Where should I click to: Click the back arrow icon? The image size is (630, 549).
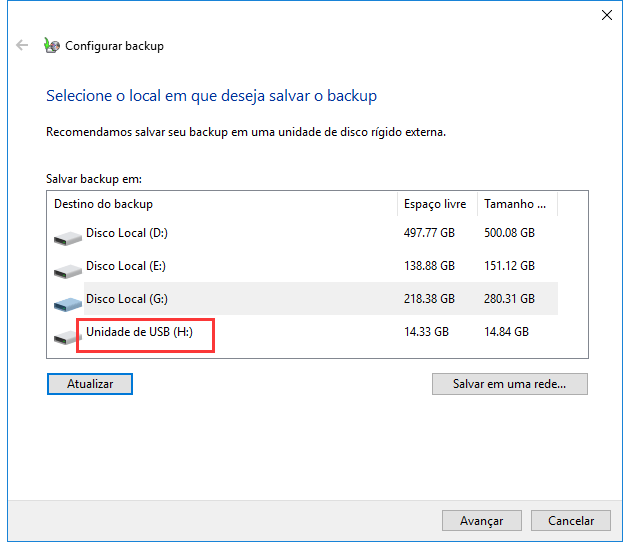point(22,46)
